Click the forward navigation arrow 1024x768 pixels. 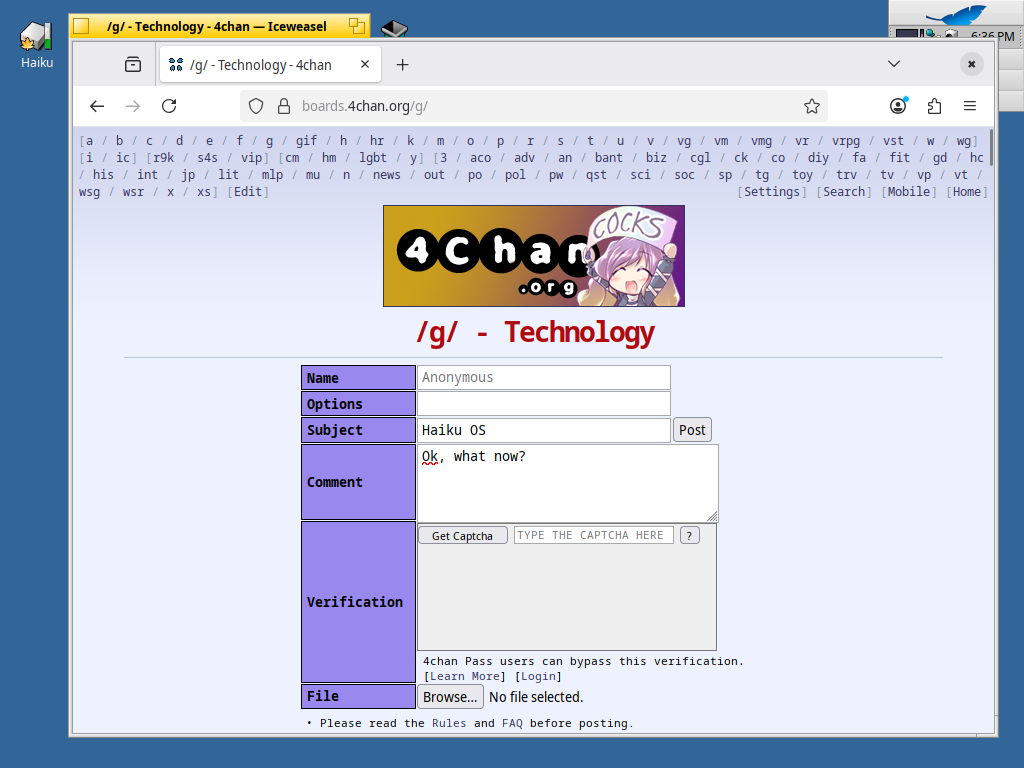133,106
